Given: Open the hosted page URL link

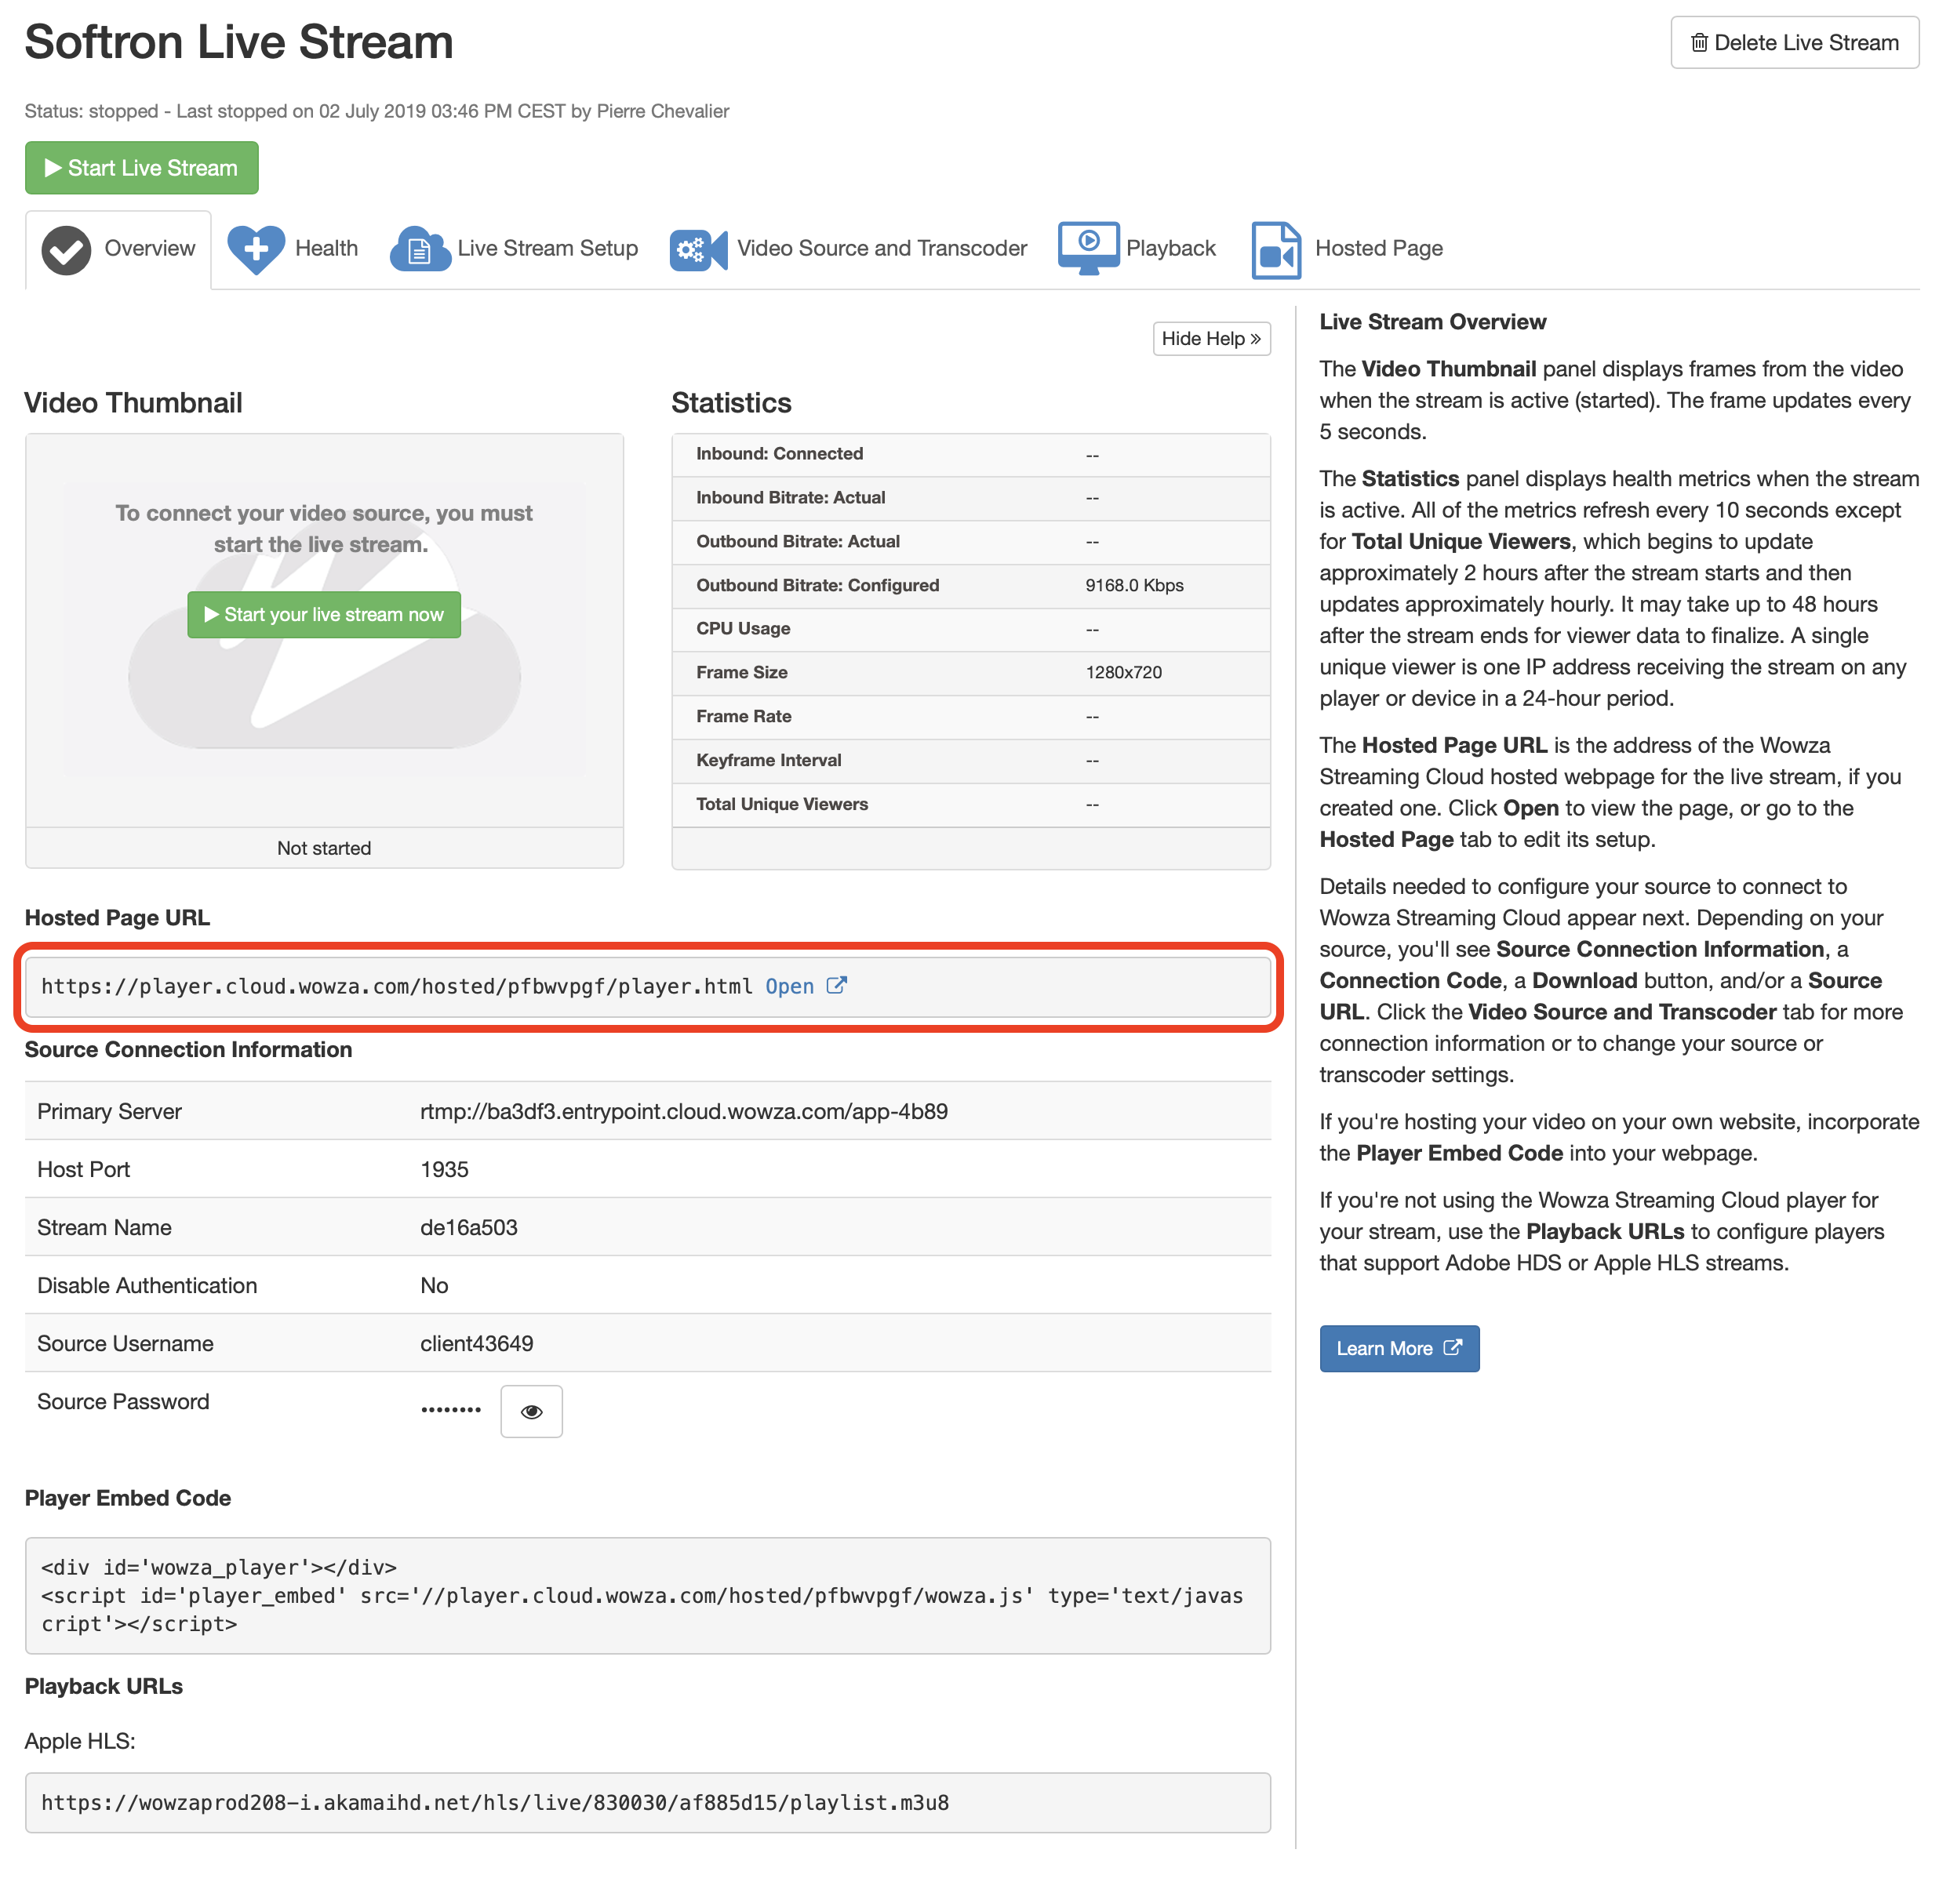Looking at the screenshot, I should [805, 986].
